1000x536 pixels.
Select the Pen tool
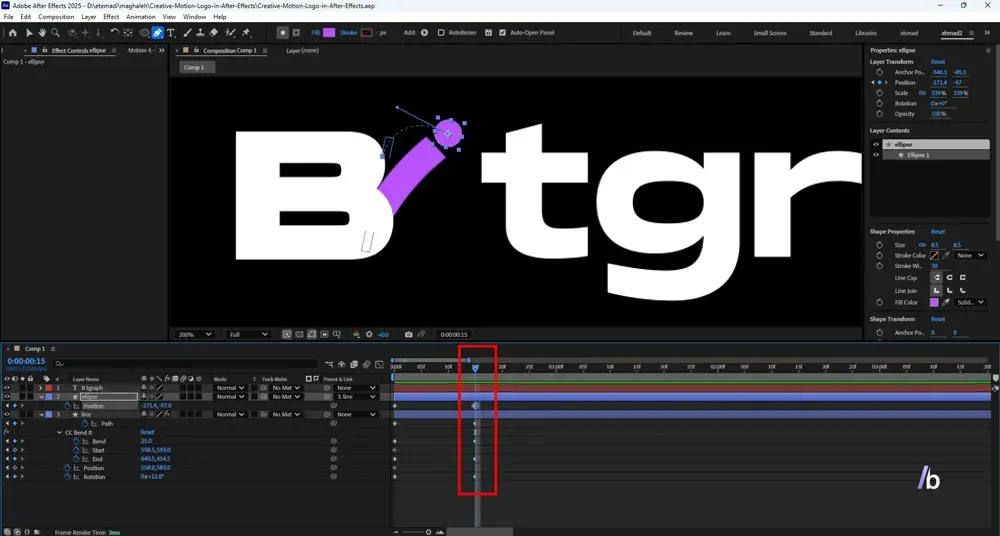tap(158, 33)
